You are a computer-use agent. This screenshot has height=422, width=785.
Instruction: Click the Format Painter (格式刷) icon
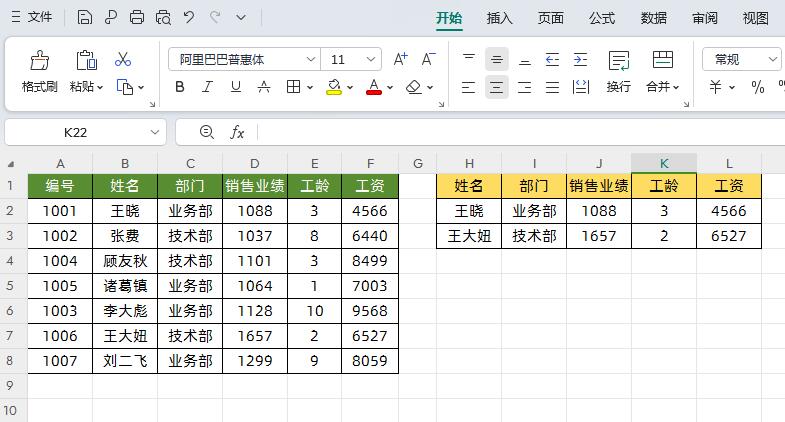(x=39, y=61)
